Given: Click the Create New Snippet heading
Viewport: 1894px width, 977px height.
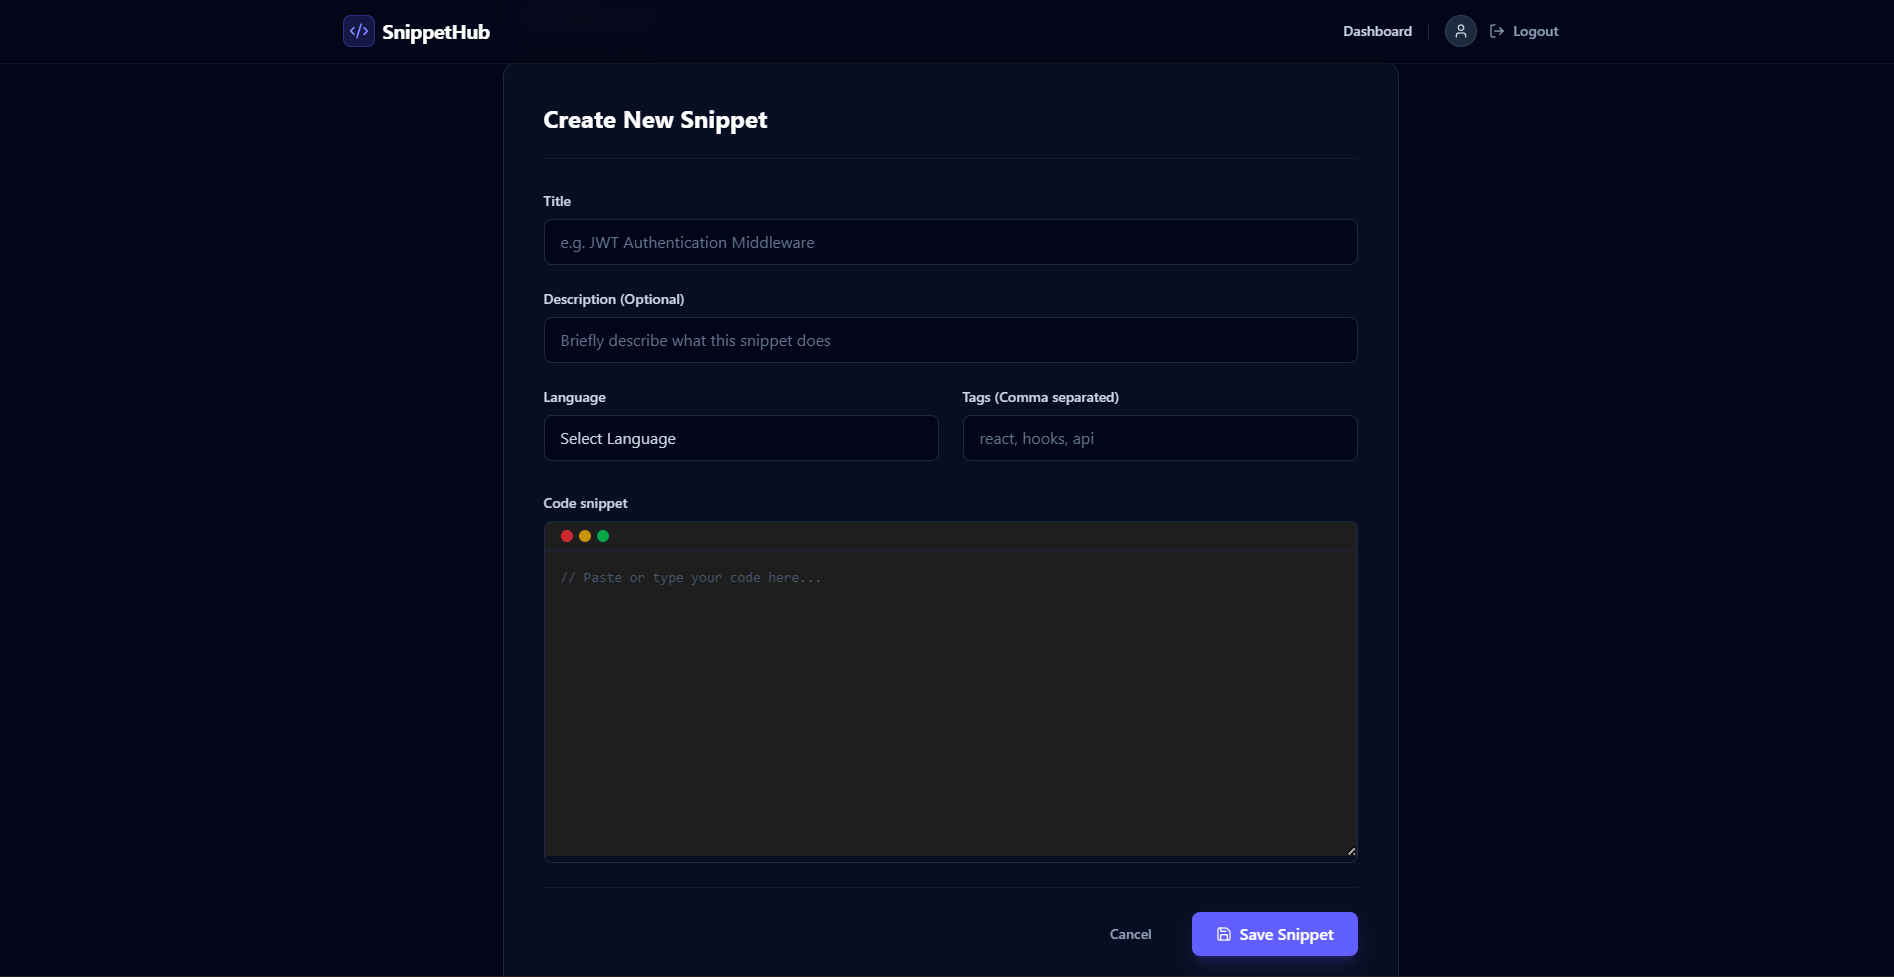Looking at the screenshot, I should point(655,120).
